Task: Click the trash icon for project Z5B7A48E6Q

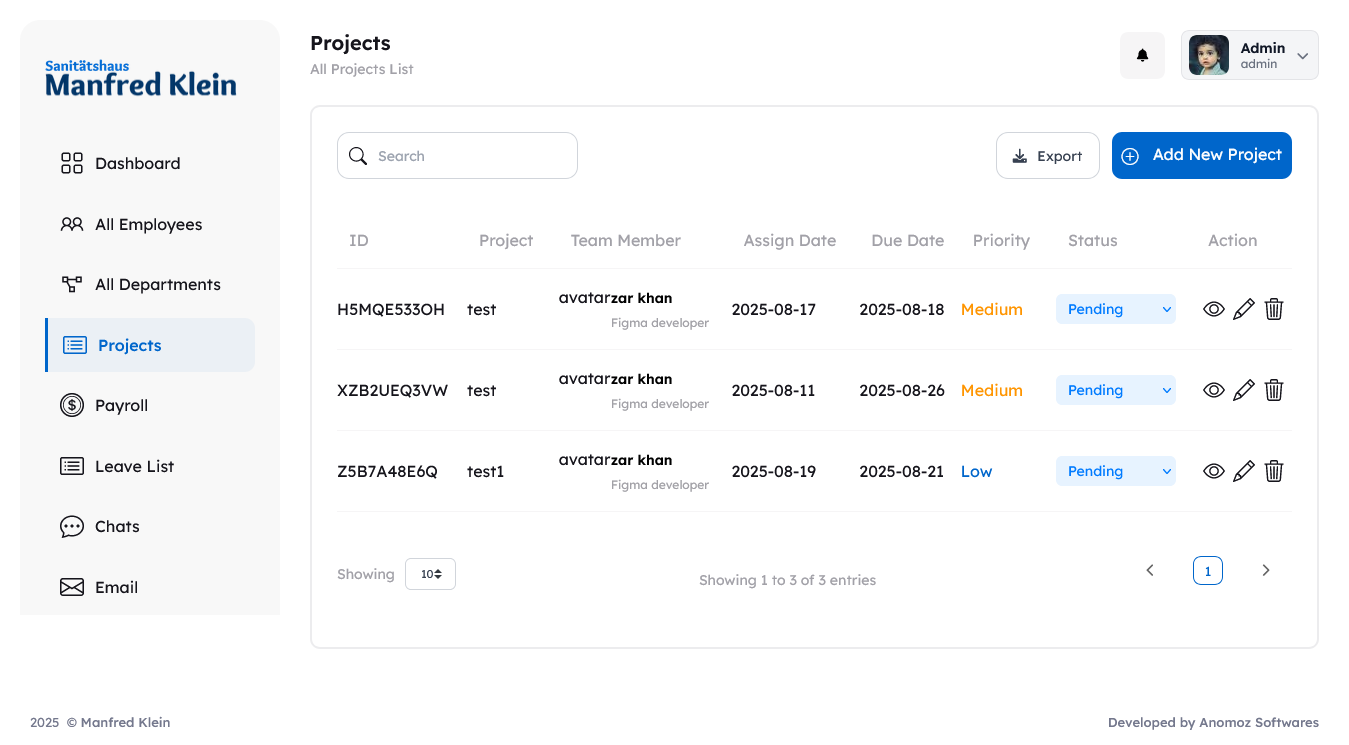Action: click(1274, 472)
